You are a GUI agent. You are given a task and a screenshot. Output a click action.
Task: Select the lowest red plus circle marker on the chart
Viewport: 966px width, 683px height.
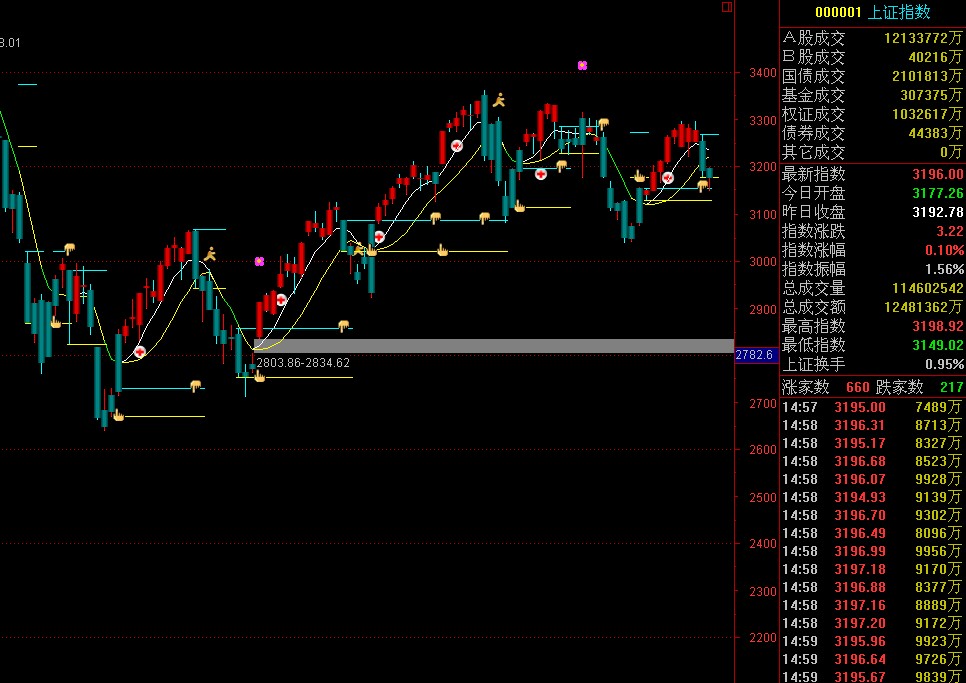pos(140,352)
